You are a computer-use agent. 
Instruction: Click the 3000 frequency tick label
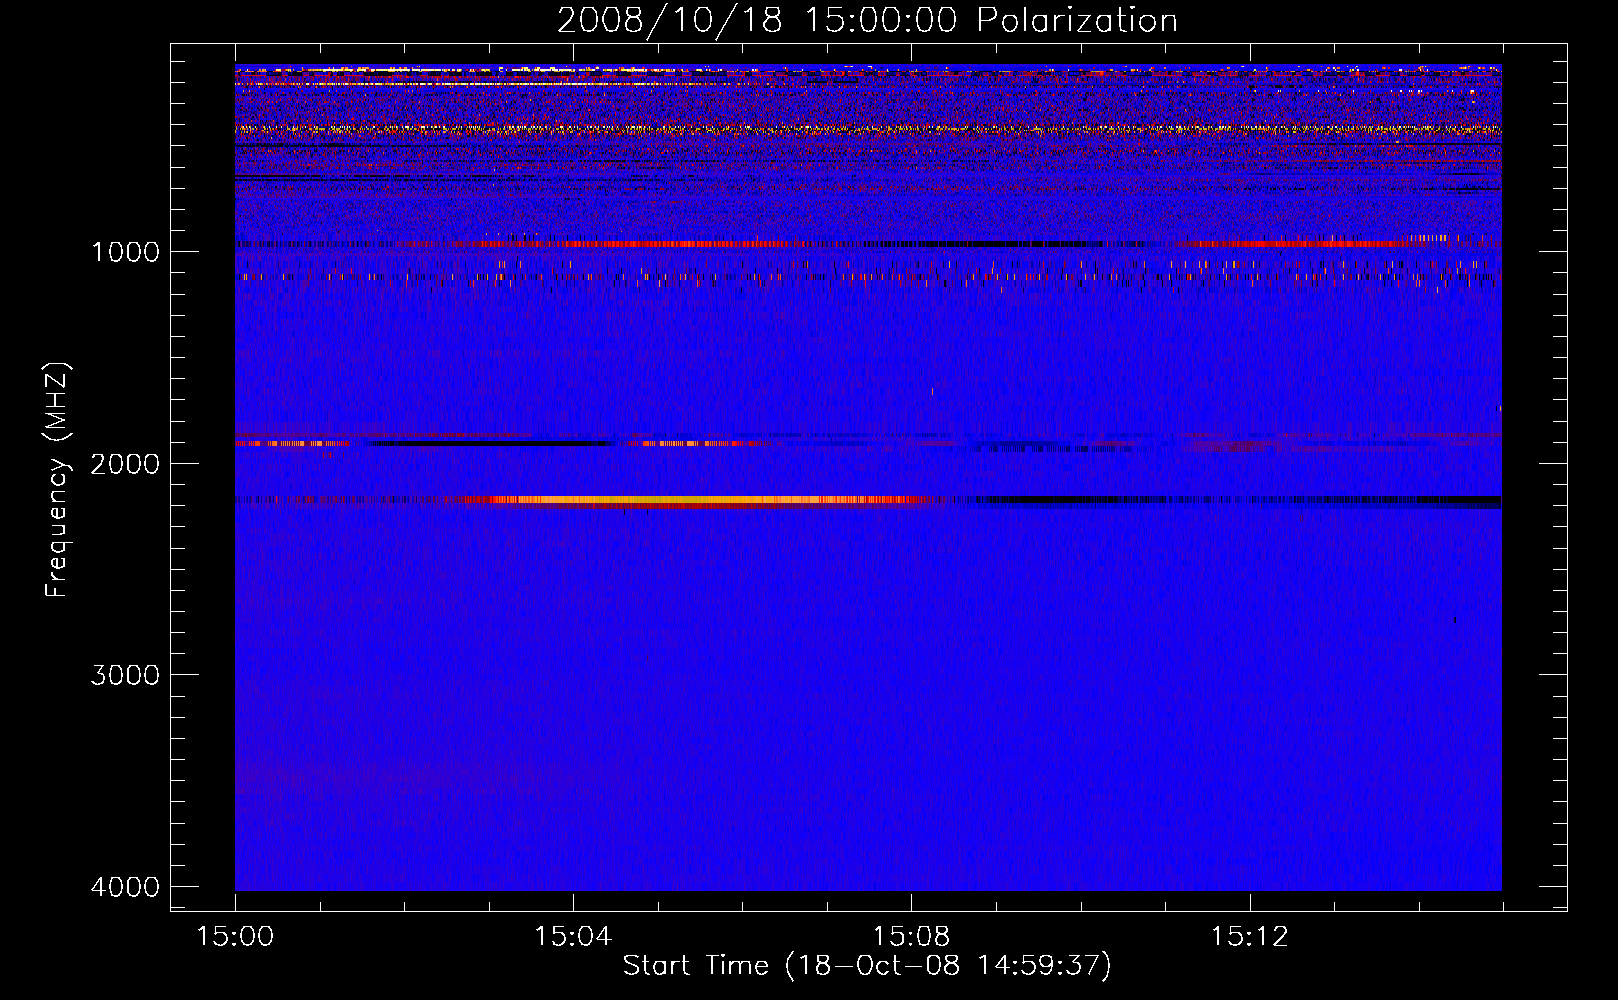tap(125, 675)
